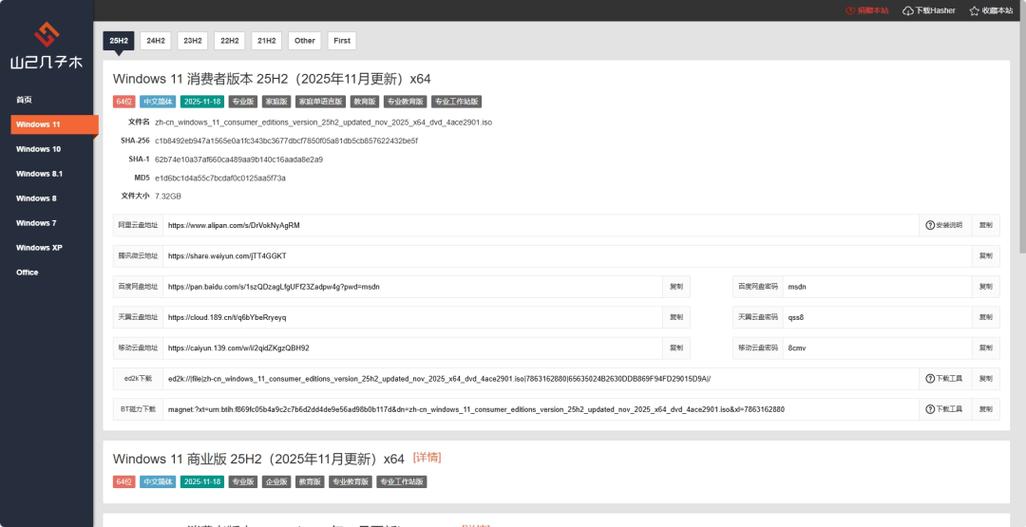Viewport: 1026px width, 527px height.
Task: Click the pan.baidu.com URL field
Action: coord(413,287)
